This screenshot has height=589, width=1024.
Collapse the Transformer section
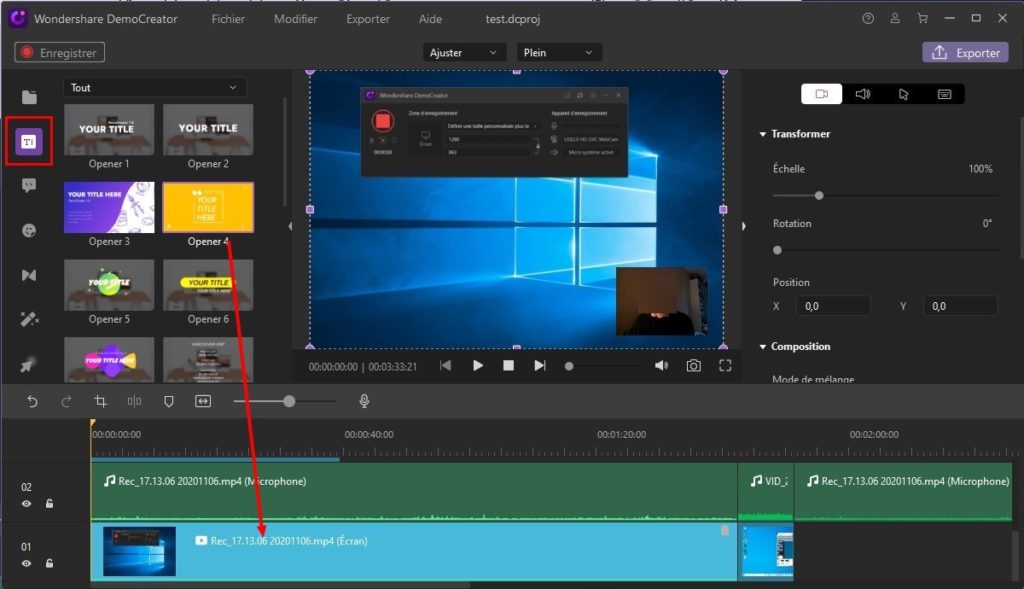coord(762,134)
